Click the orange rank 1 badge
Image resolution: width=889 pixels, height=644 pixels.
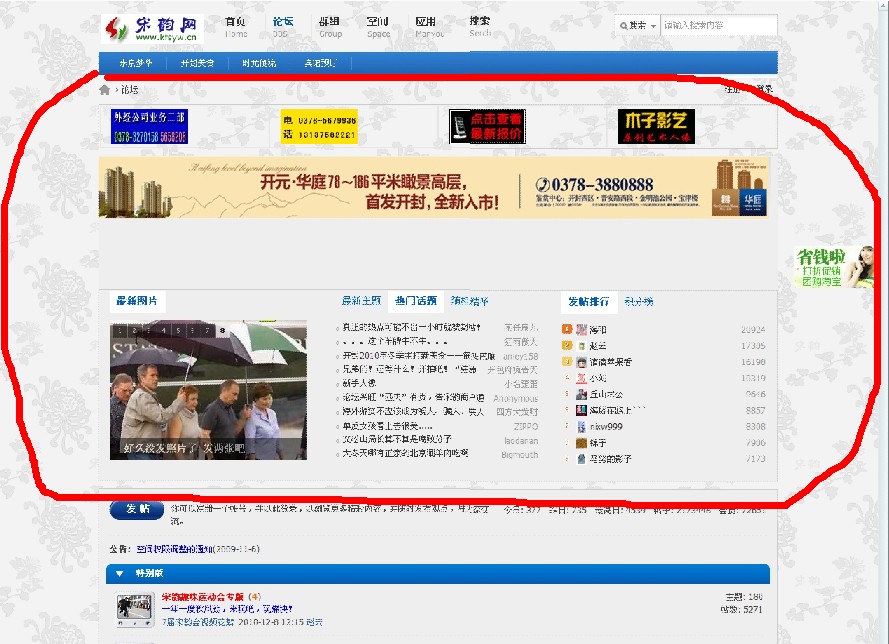point(566,329)
